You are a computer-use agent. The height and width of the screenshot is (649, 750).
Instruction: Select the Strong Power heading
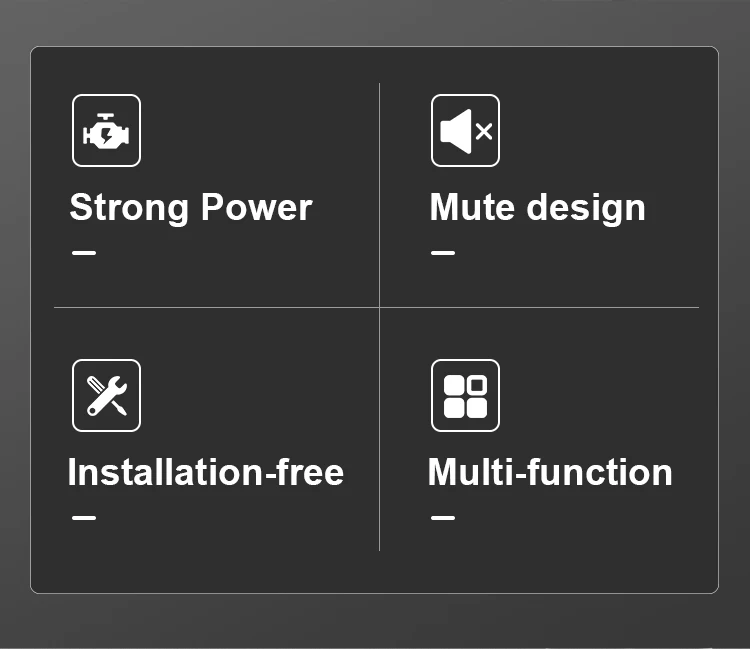click(190, 208)
